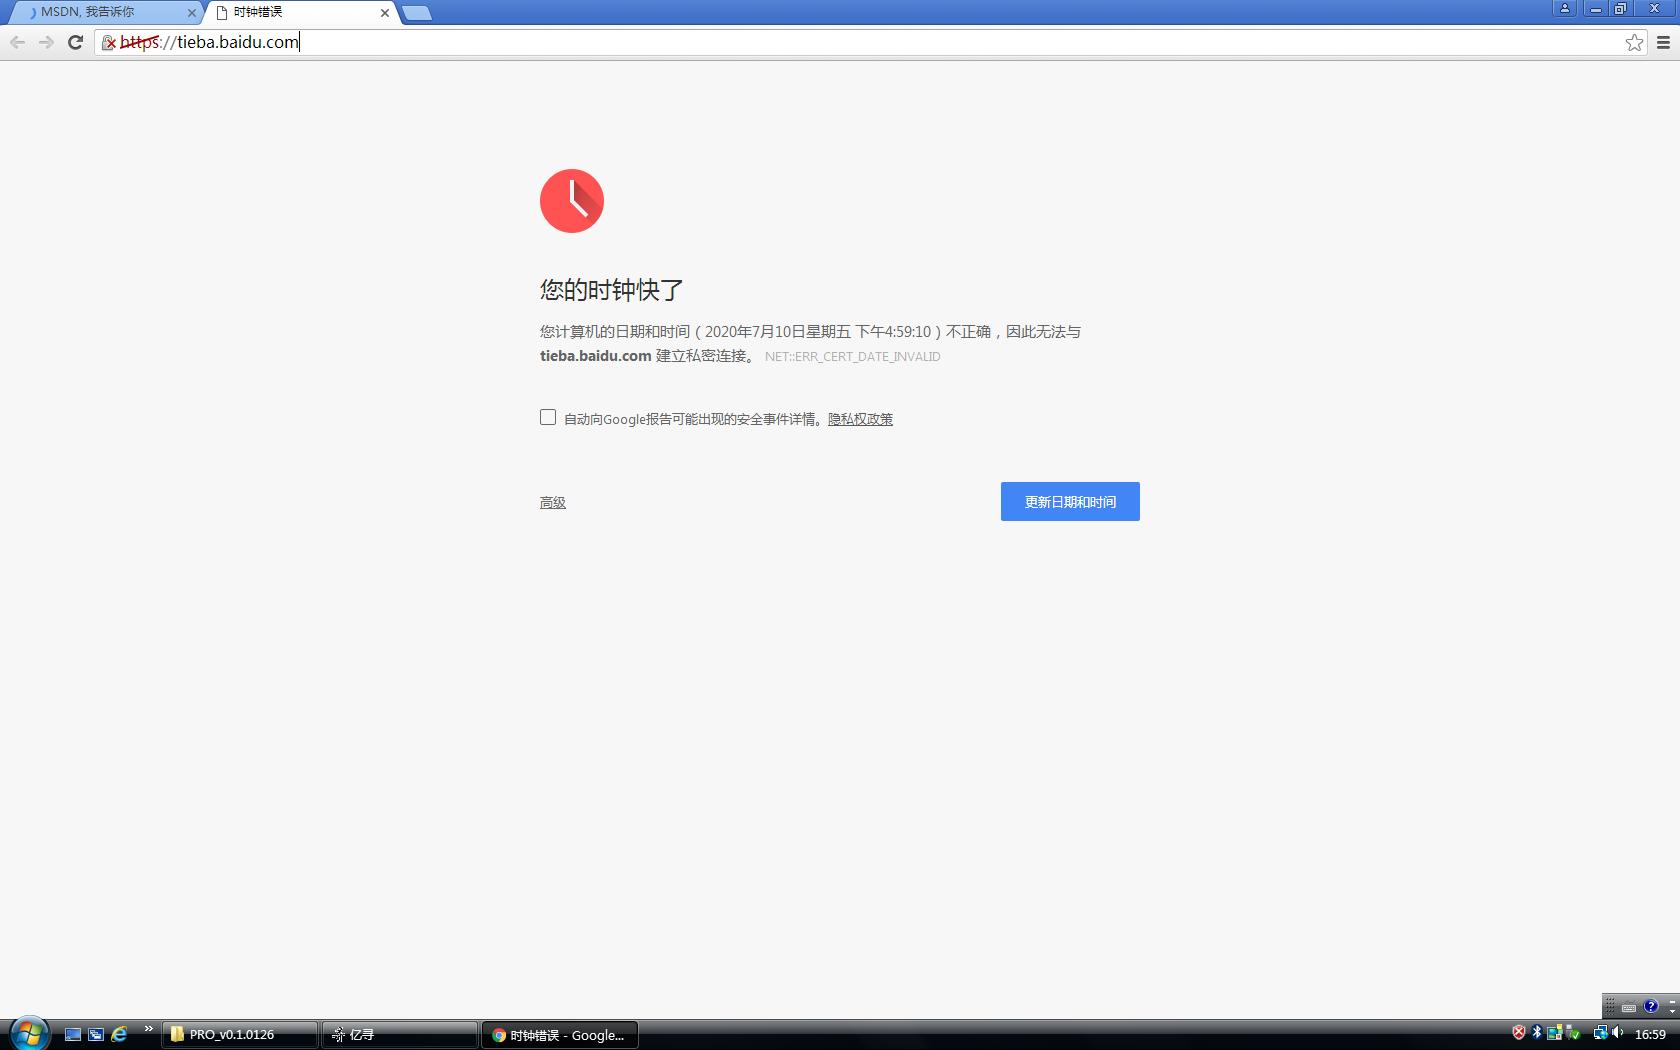Click the taskbar clock showing 16:59
Image resolution: width=1680 pixels, height=1050 pixels.
point(1650,1034)
